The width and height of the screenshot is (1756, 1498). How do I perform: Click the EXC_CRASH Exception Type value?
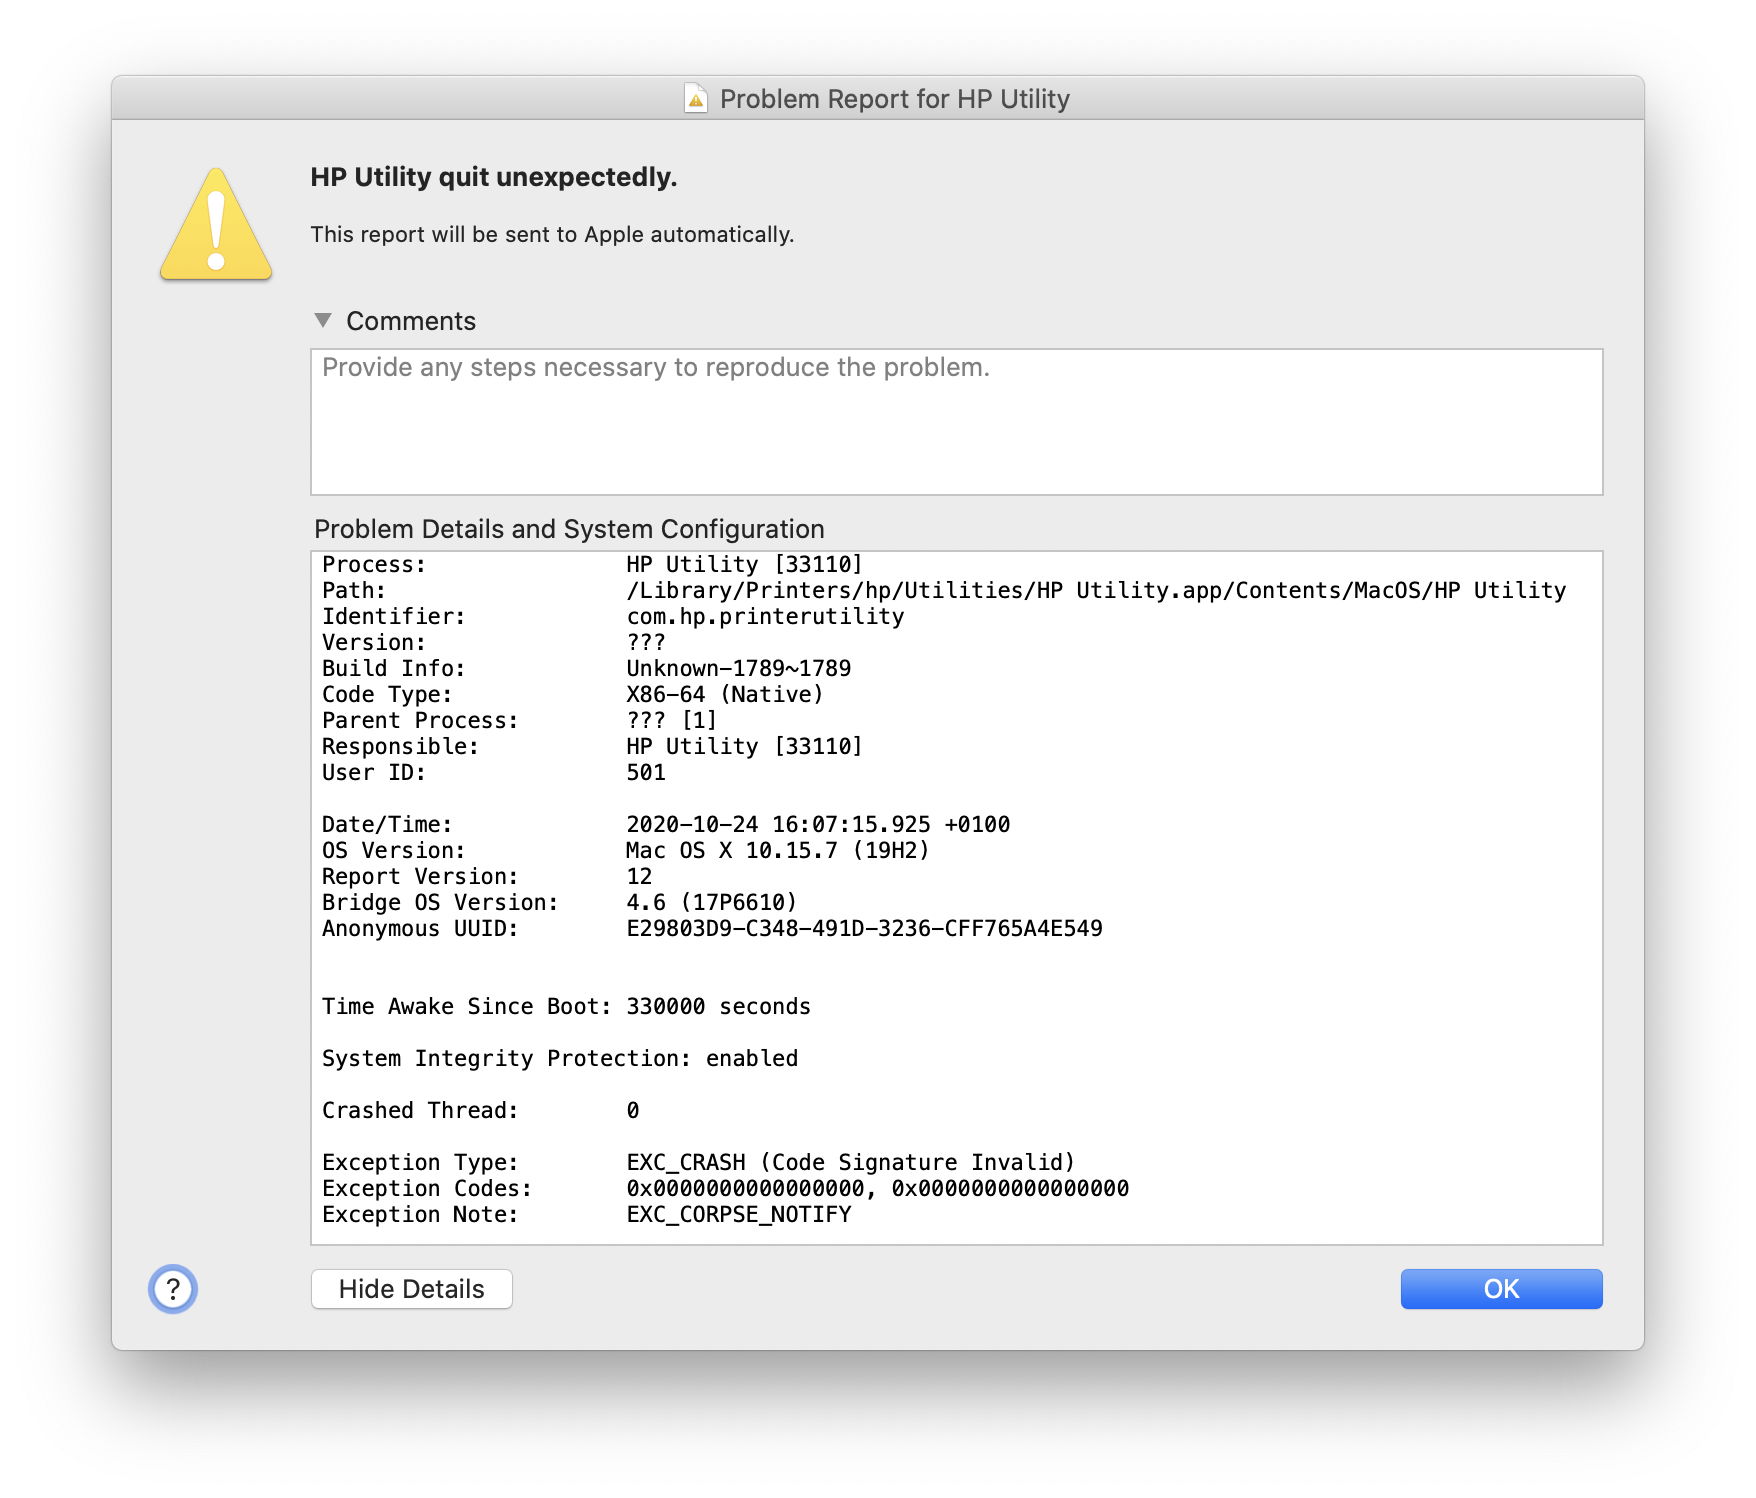[850, 1163]
